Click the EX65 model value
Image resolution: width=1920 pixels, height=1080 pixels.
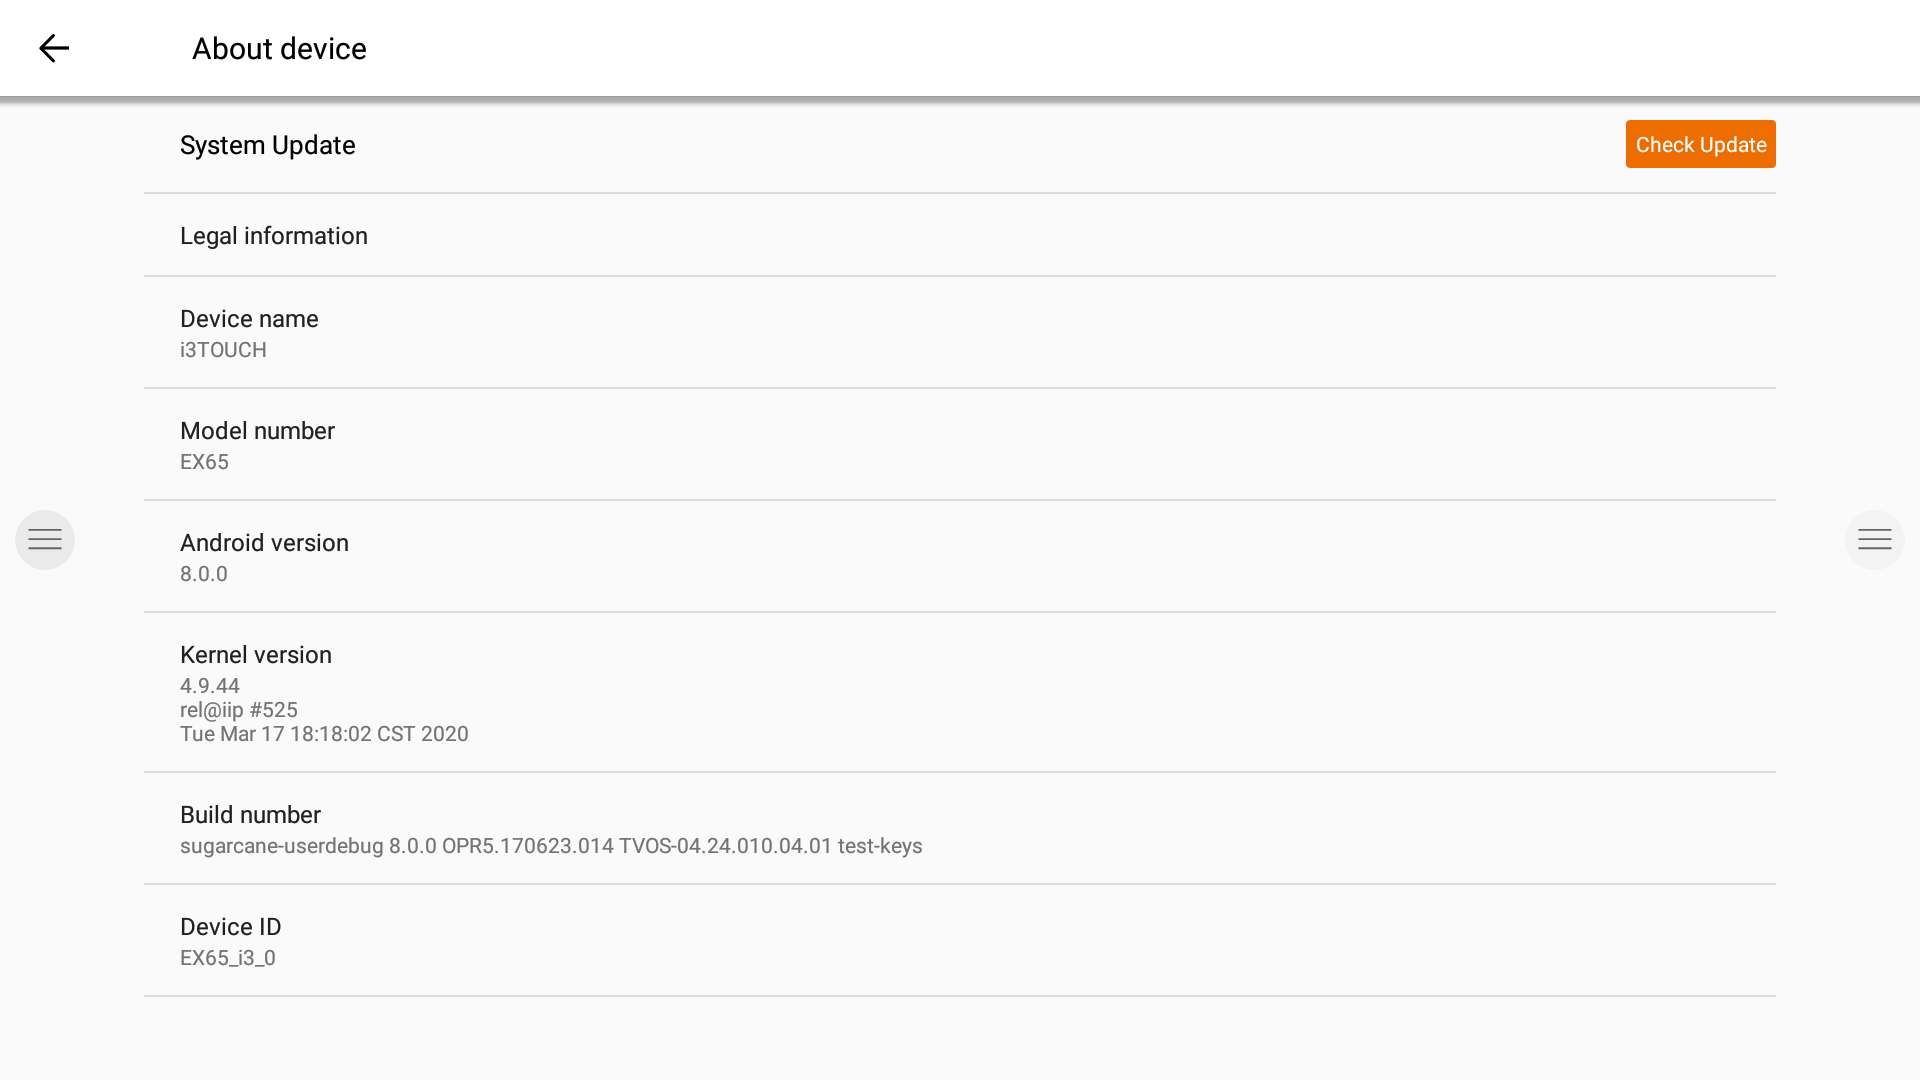(204, 462)
